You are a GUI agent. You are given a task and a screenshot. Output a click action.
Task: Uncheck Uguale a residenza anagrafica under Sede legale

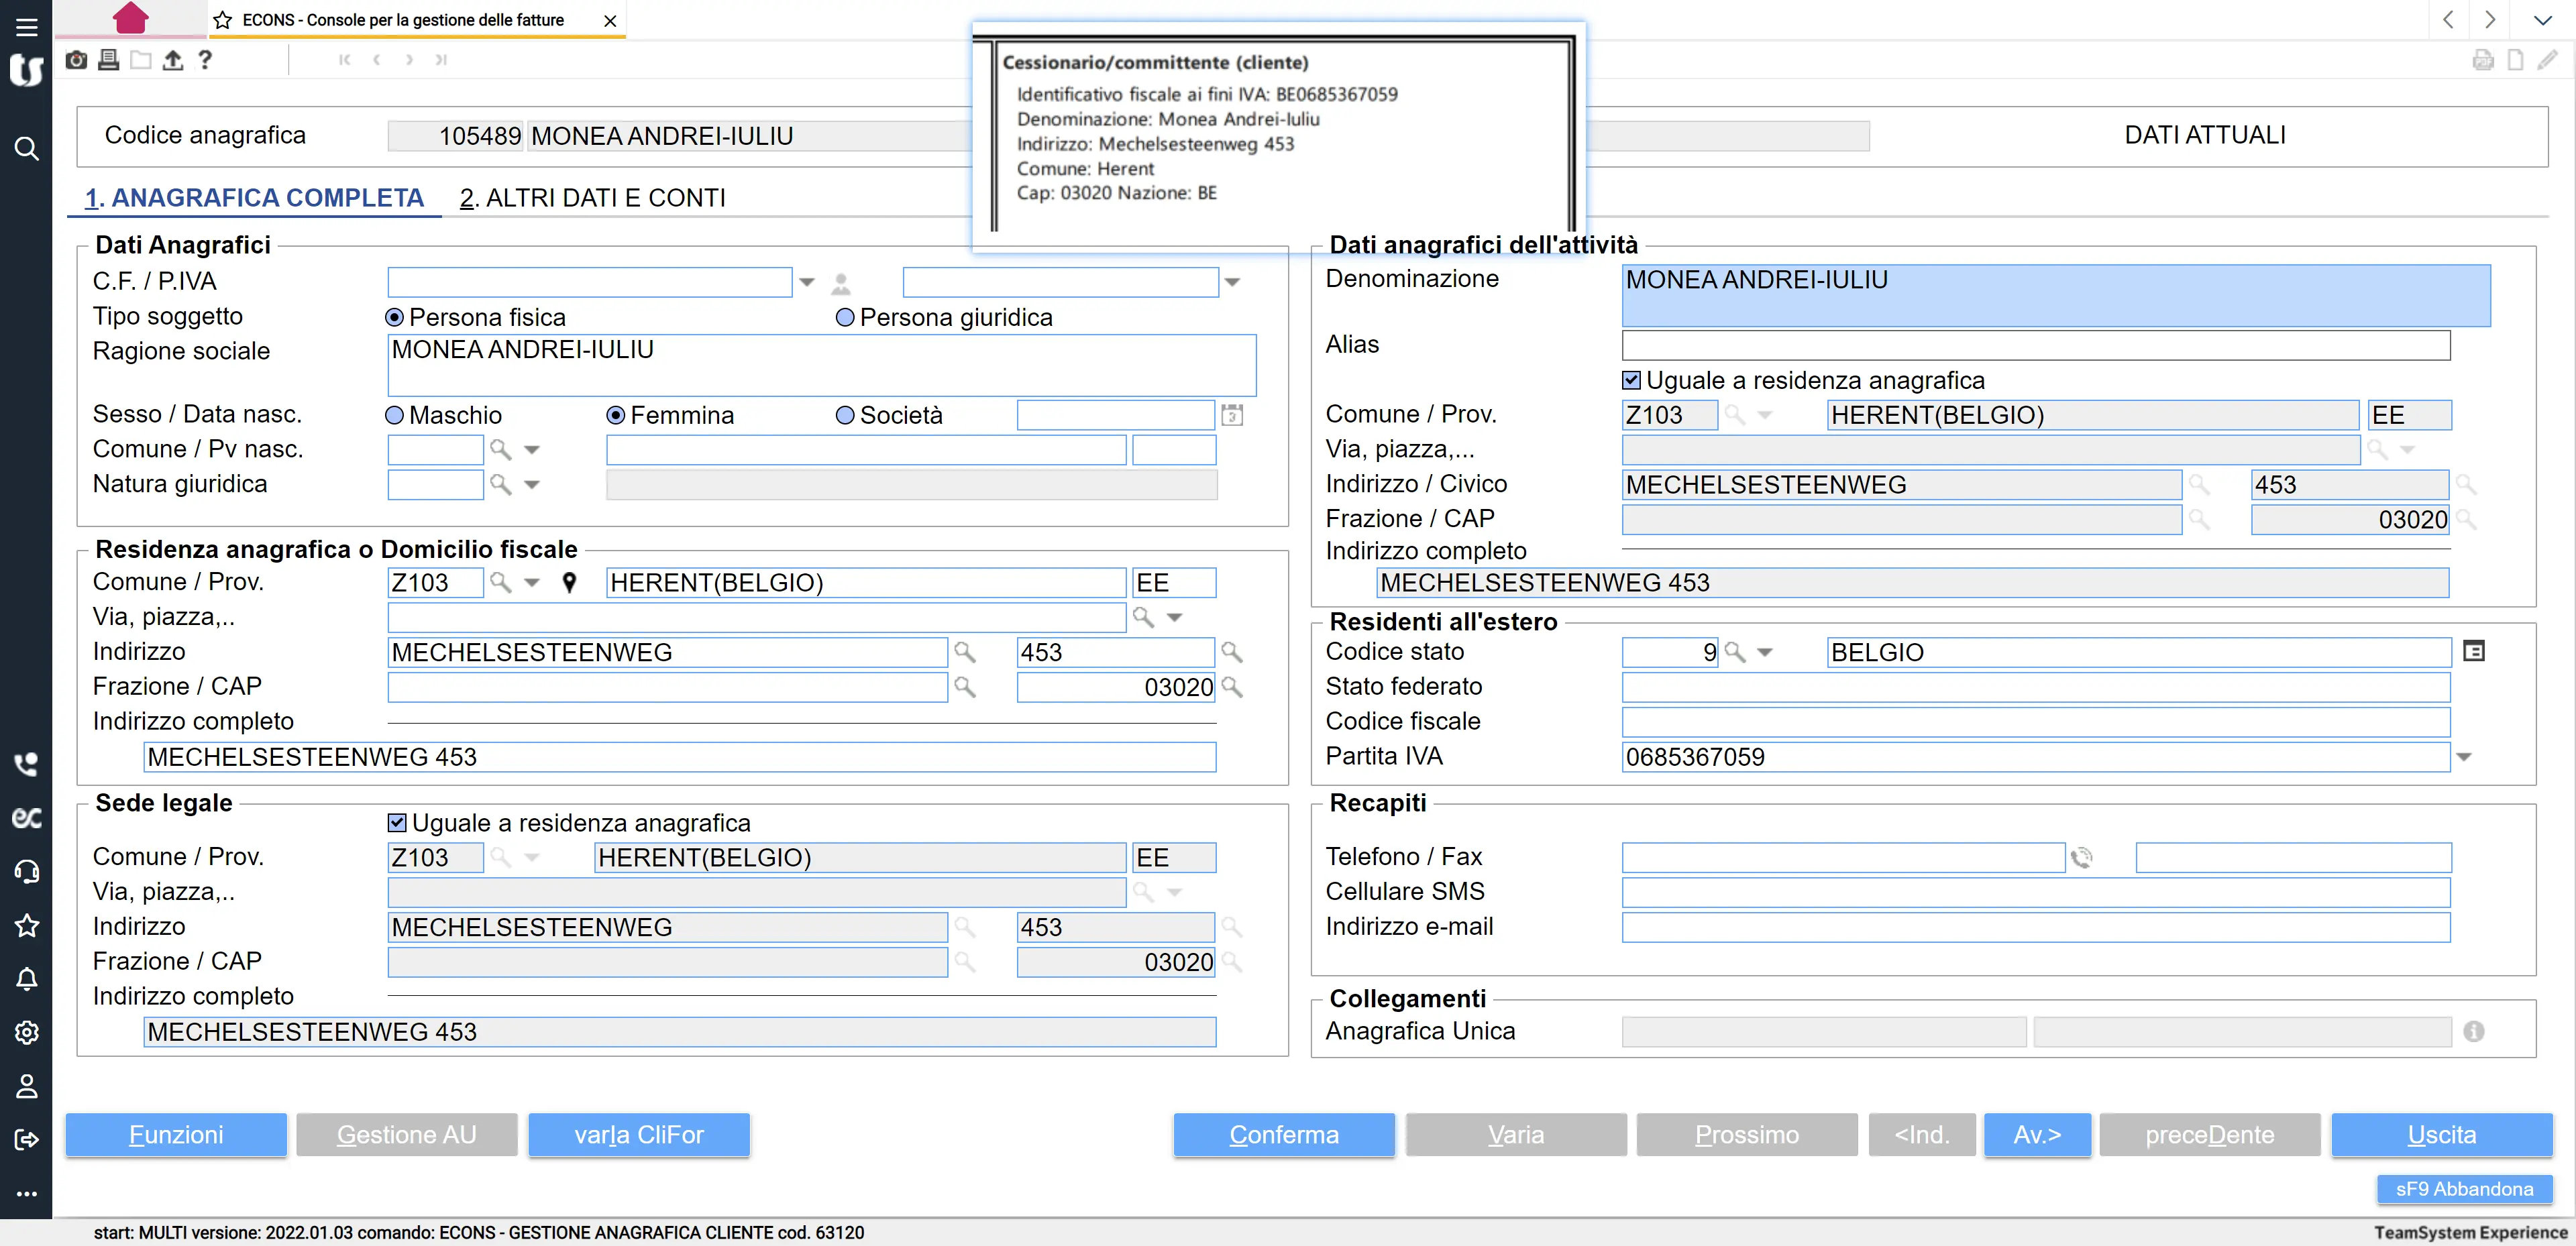point(397,822)
